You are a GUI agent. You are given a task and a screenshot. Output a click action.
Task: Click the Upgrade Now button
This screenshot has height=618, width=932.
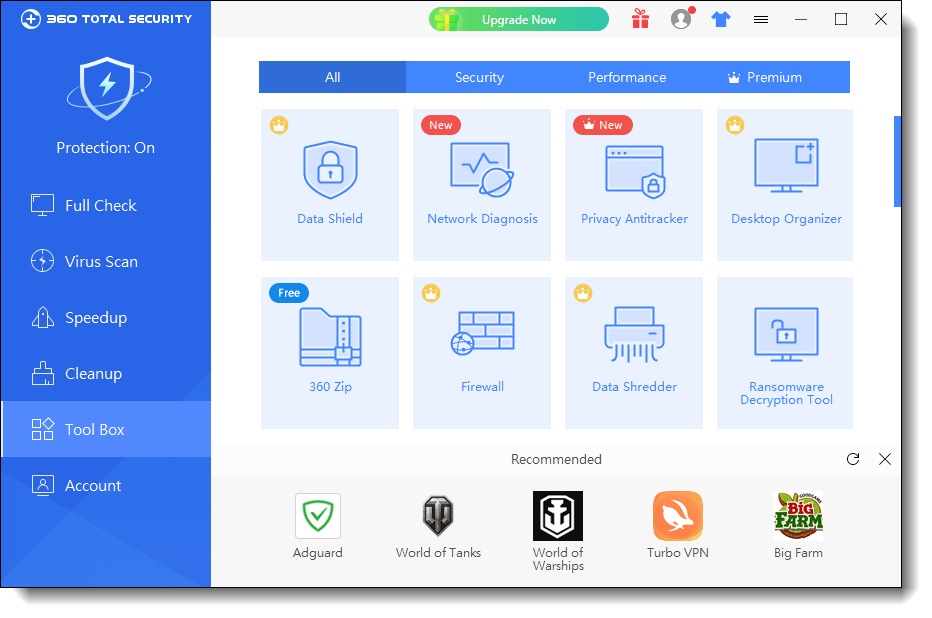(x=519, y=20)
